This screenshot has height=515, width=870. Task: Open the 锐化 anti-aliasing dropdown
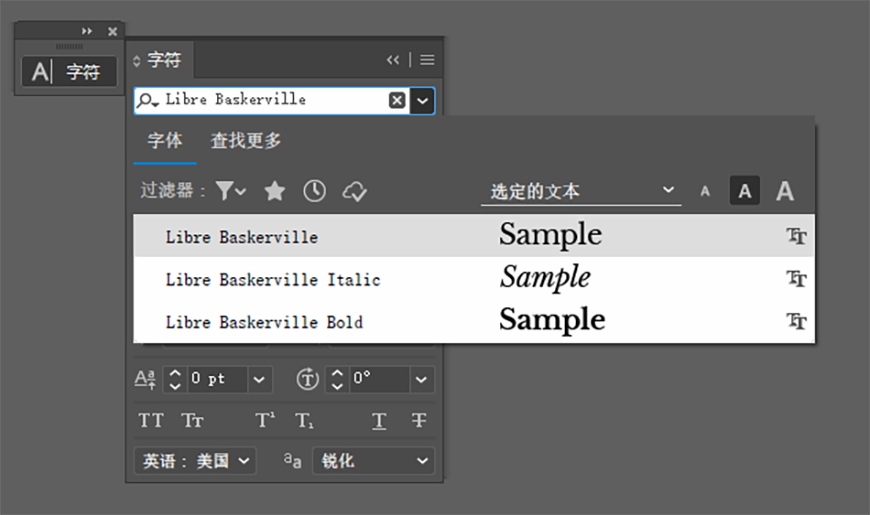(x=373, y=461)
